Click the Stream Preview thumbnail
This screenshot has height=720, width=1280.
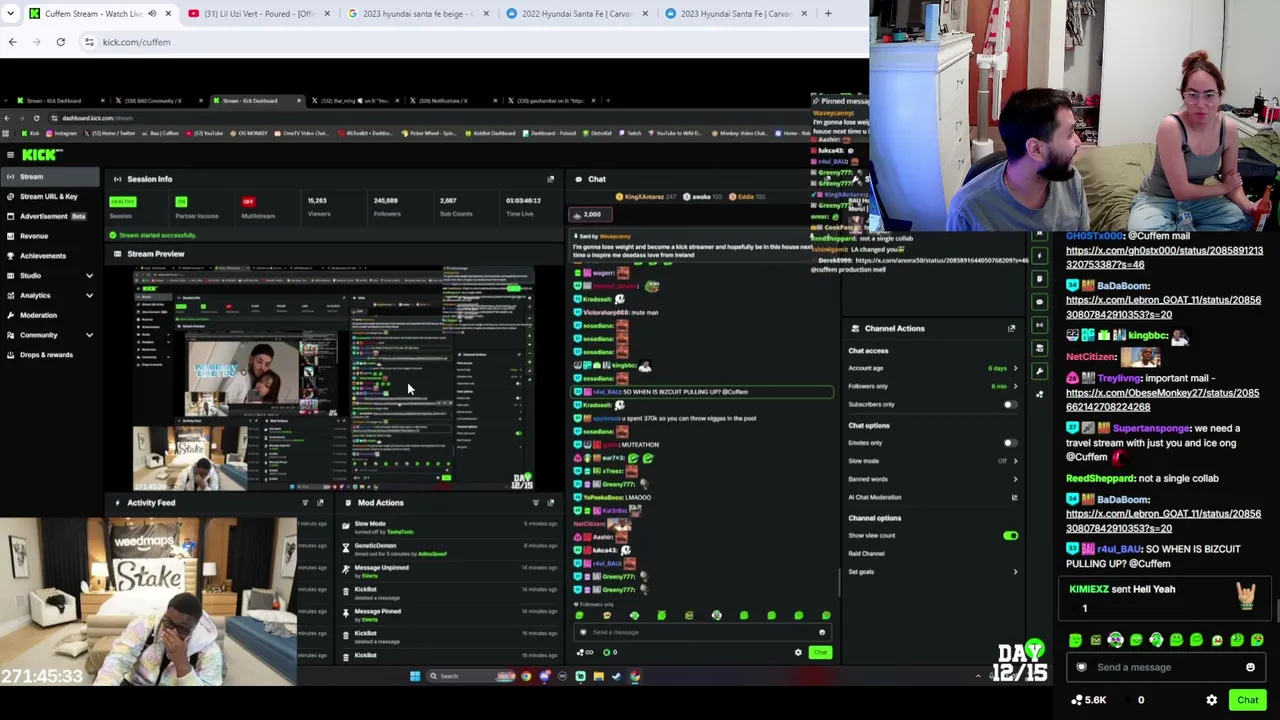pos(333,378)
